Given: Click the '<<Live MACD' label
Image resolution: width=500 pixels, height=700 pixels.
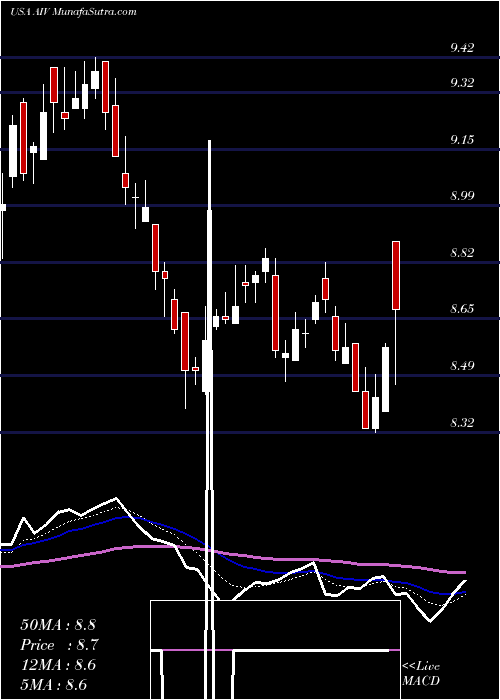Looking at the screenshot, I should point(421,673).
